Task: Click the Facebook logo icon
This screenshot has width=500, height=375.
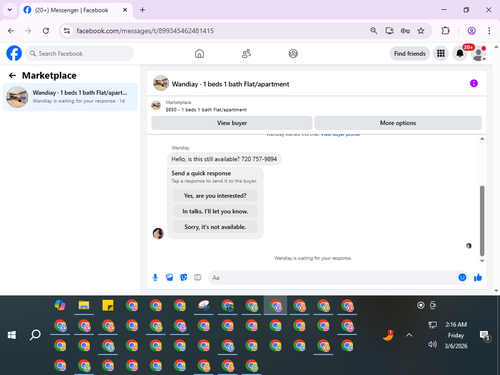Action: click(14, 53)
